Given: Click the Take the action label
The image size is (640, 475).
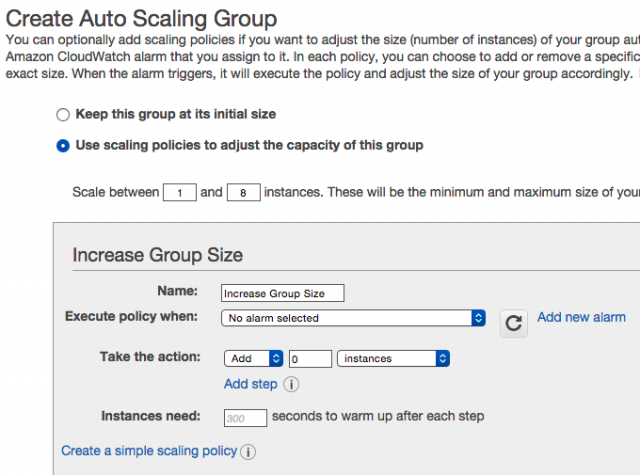Looking at the screenshot, I should click(150, 357).
